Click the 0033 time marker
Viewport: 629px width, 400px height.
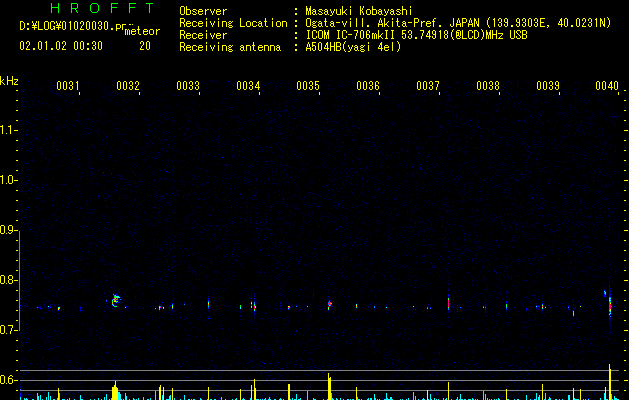coord(188,86)
